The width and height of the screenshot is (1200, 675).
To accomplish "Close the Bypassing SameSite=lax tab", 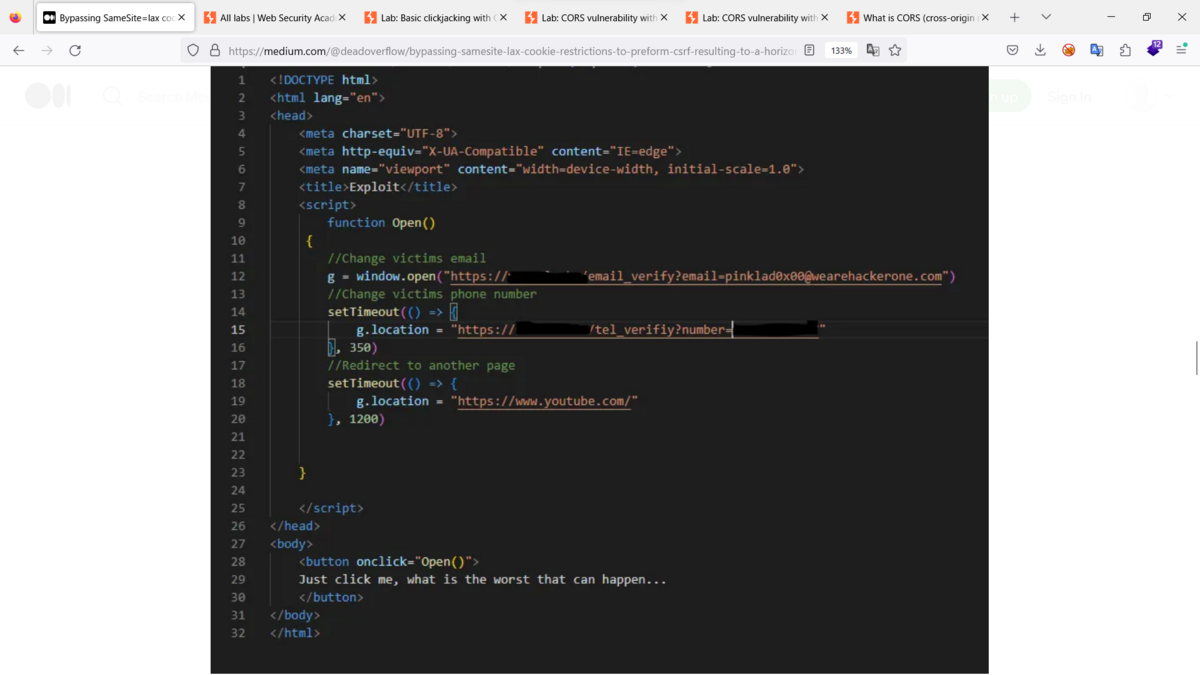I will (x=181, y=18).
